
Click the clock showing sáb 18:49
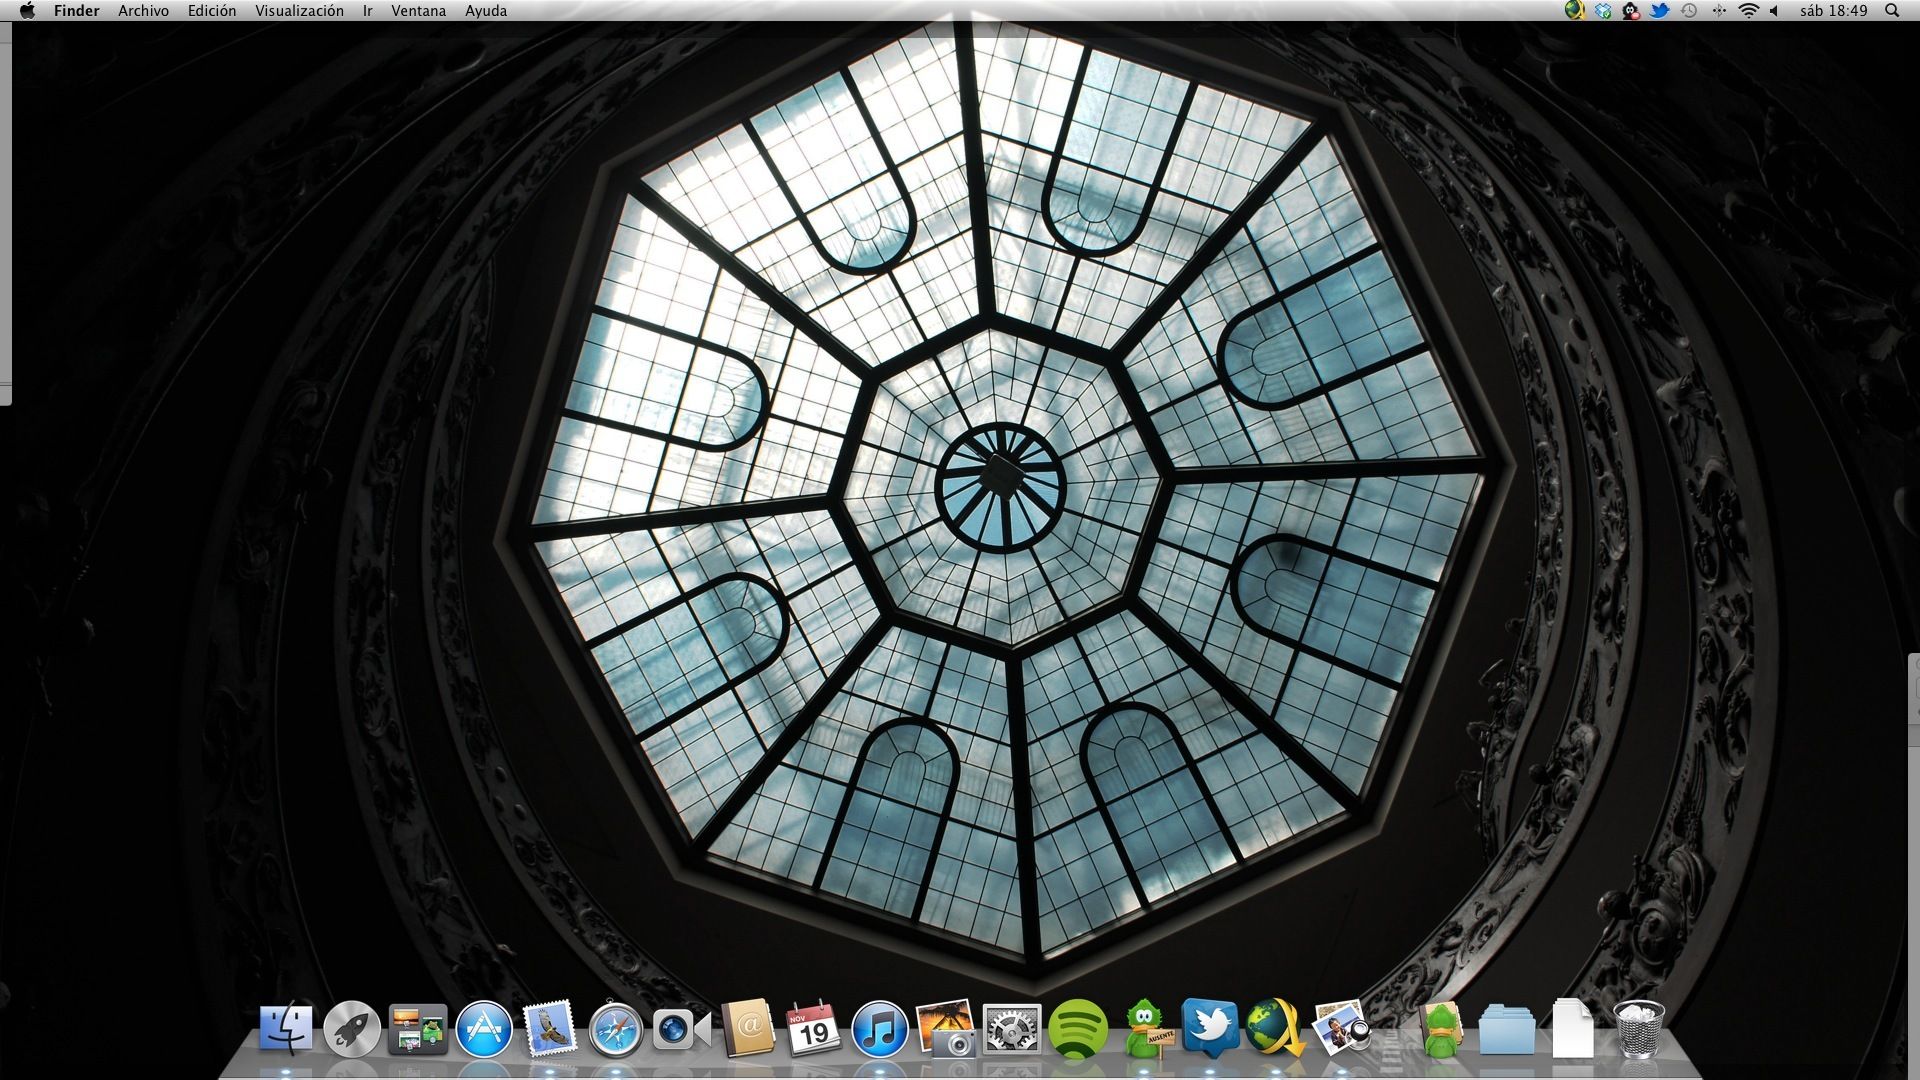(x=1833, y=11)
